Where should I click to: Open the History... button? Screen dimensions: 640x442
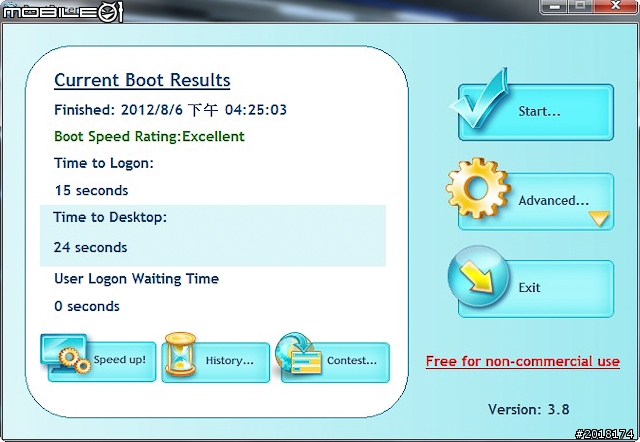point(216,362)
